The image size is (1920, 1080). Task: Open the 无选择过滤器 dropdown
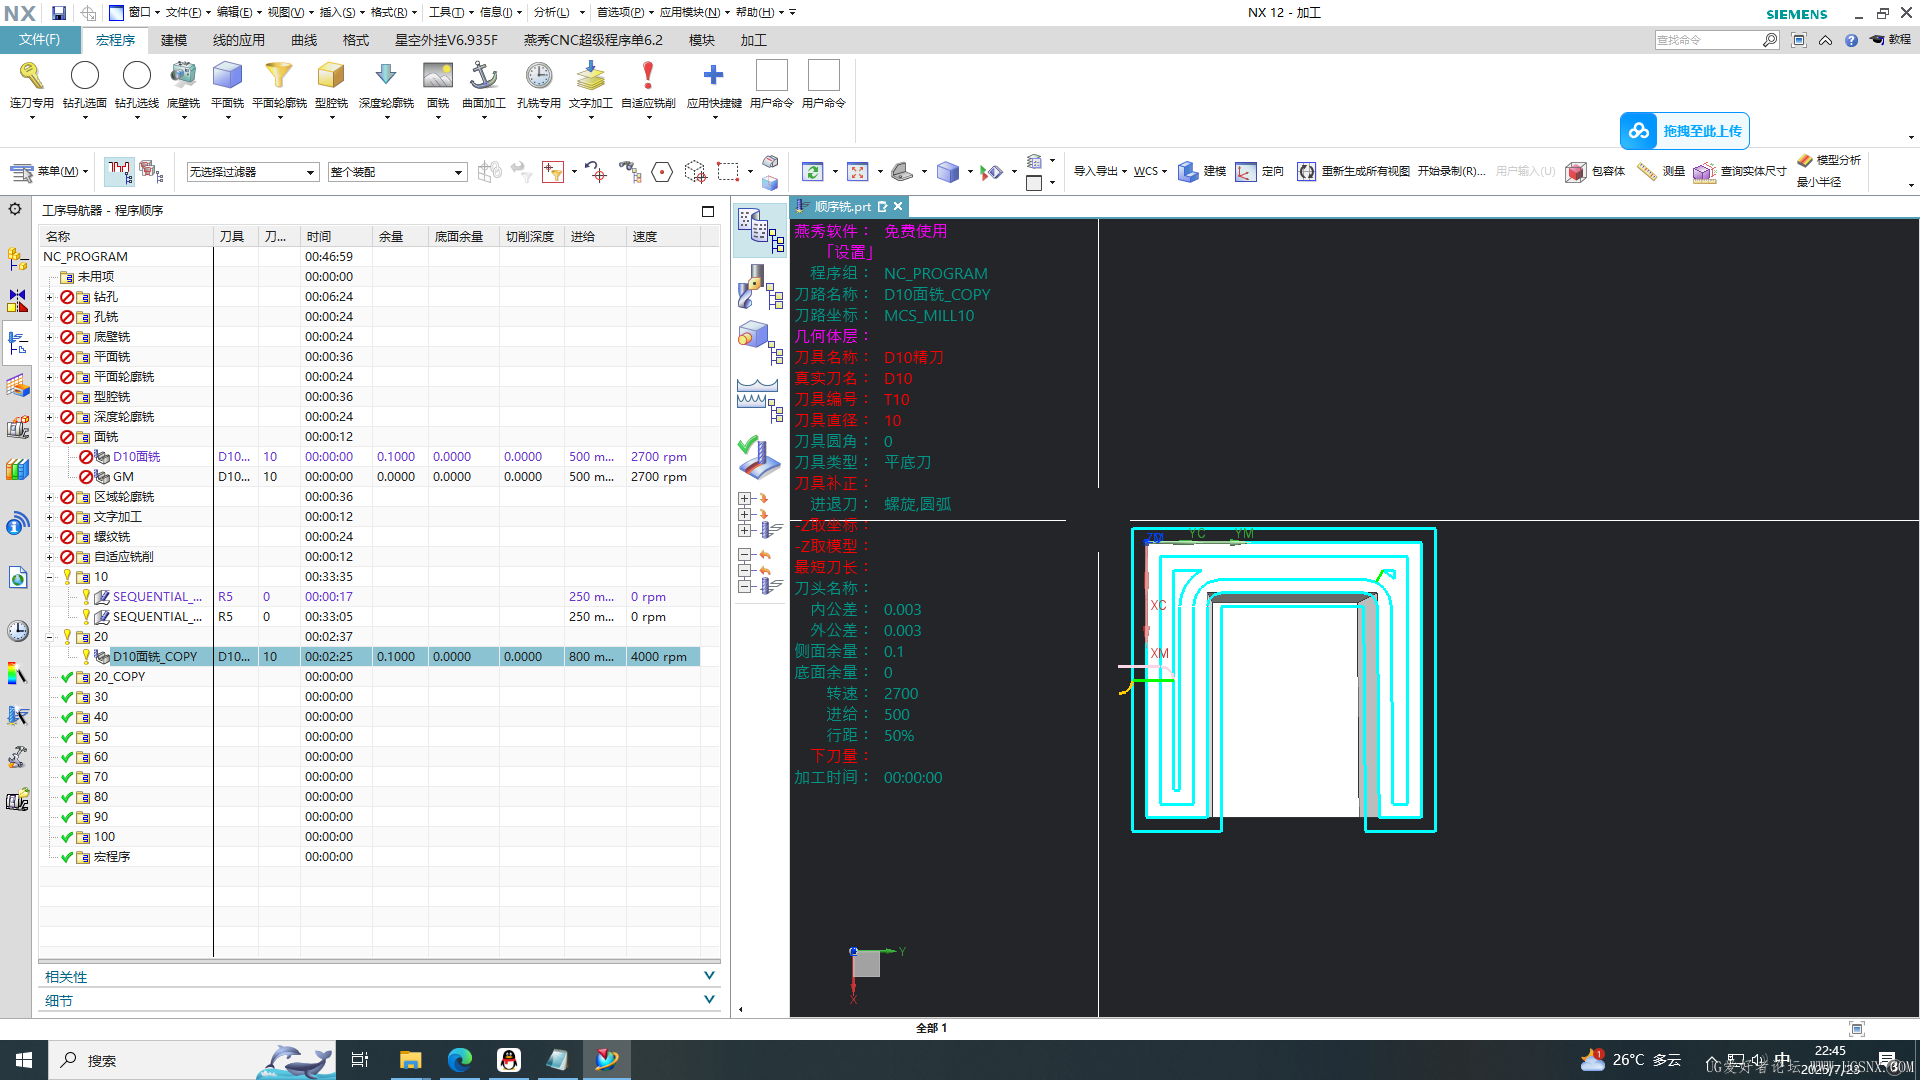[253, 172]
